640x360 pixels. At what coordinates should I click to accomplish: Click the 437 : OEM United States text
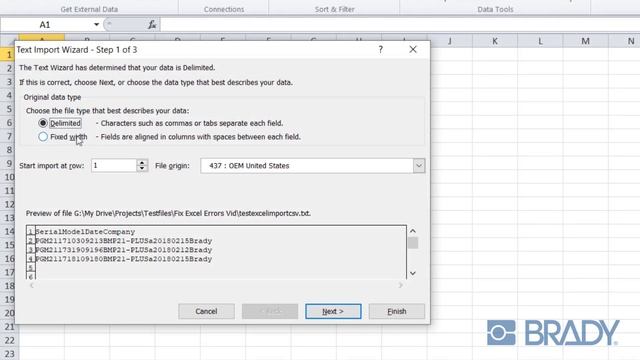point(249,166)
